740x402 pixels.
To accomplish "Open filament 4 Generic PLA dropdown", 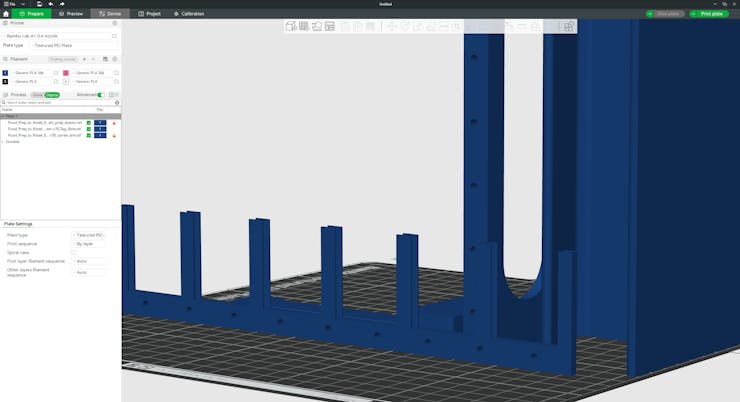I will tap(92, 81).
